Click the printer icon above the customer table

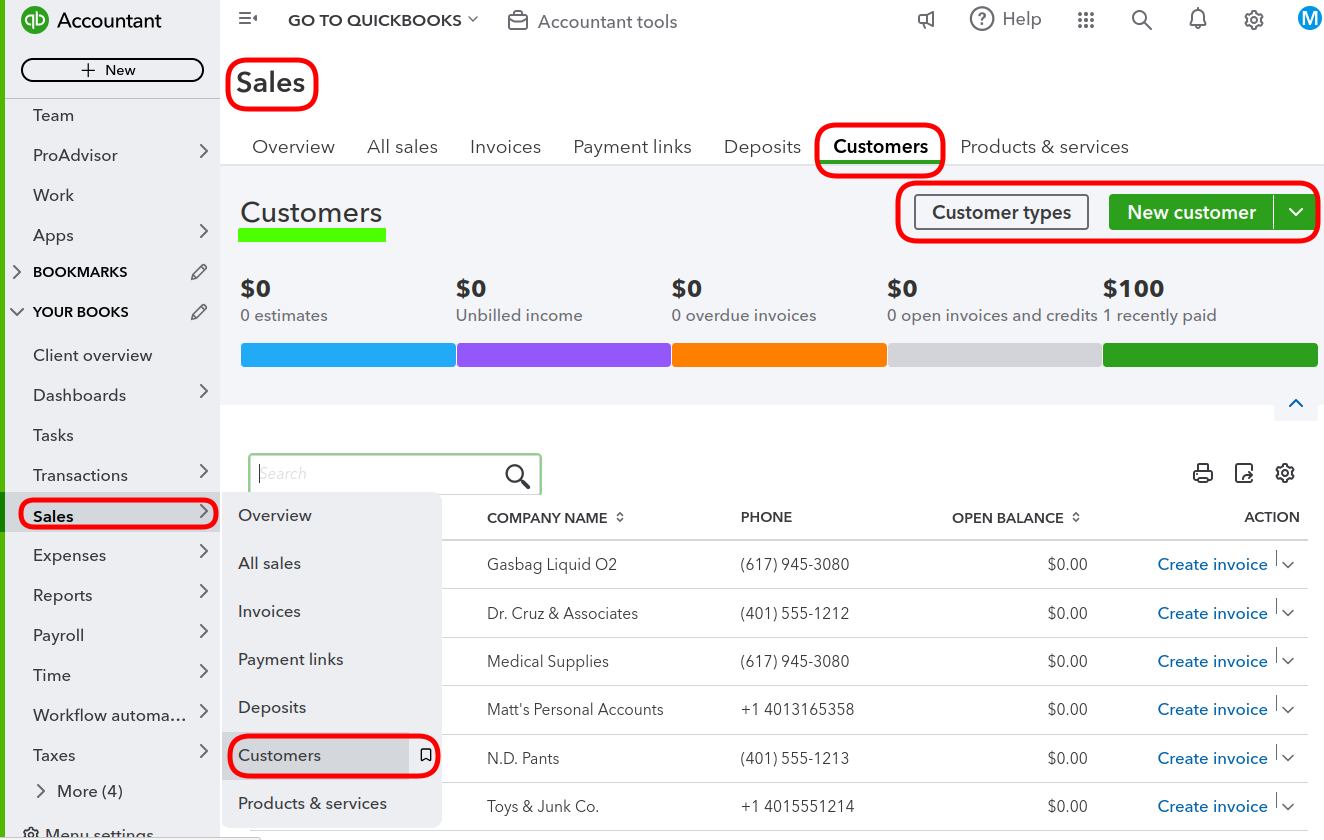[x=1203, y=473]
